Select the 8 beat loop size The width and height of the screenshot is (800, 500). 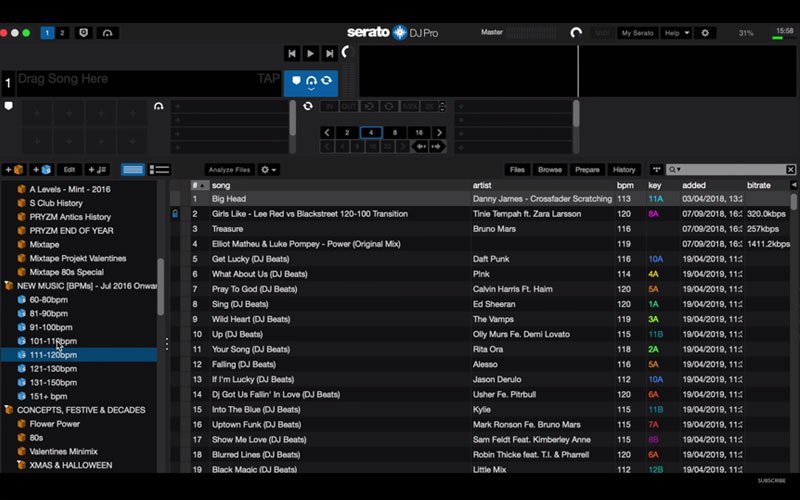[x=394, y=132]
